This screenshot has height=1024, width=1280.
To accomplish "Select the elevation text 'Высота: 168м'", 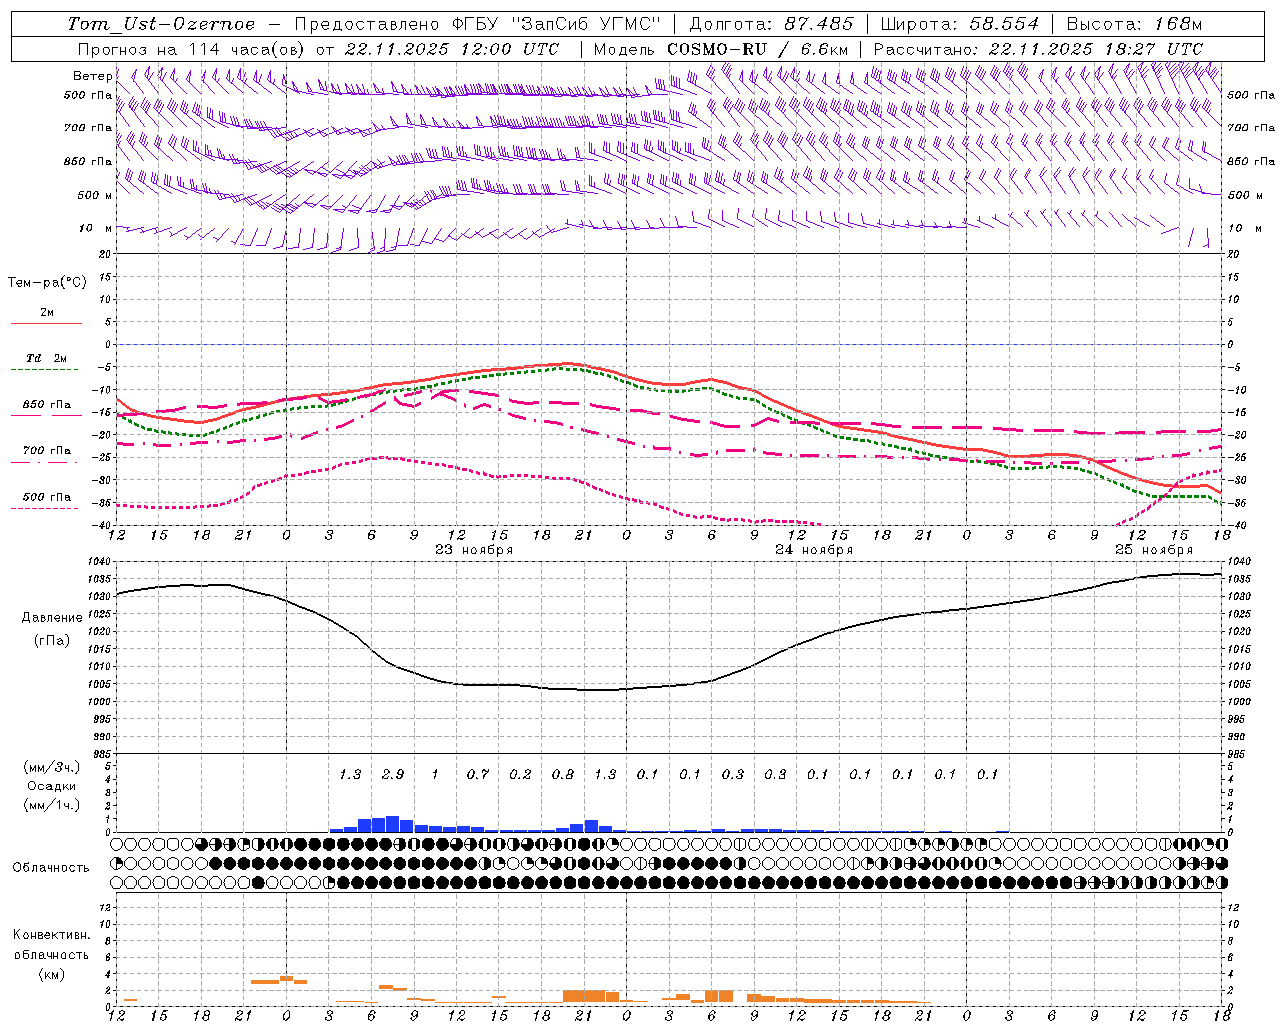I will (1134, 24).
